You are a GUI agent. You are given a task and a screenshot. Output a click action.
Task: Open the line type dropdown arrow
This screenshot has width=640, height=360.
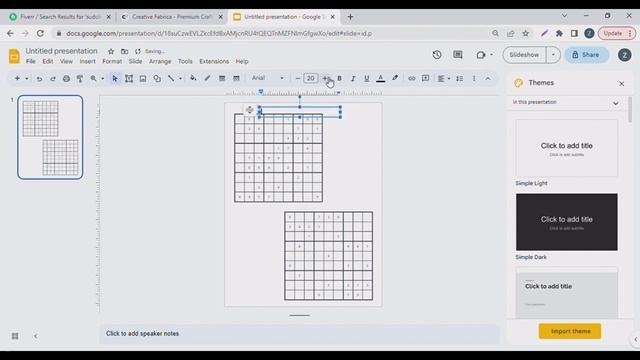[180, 78]
